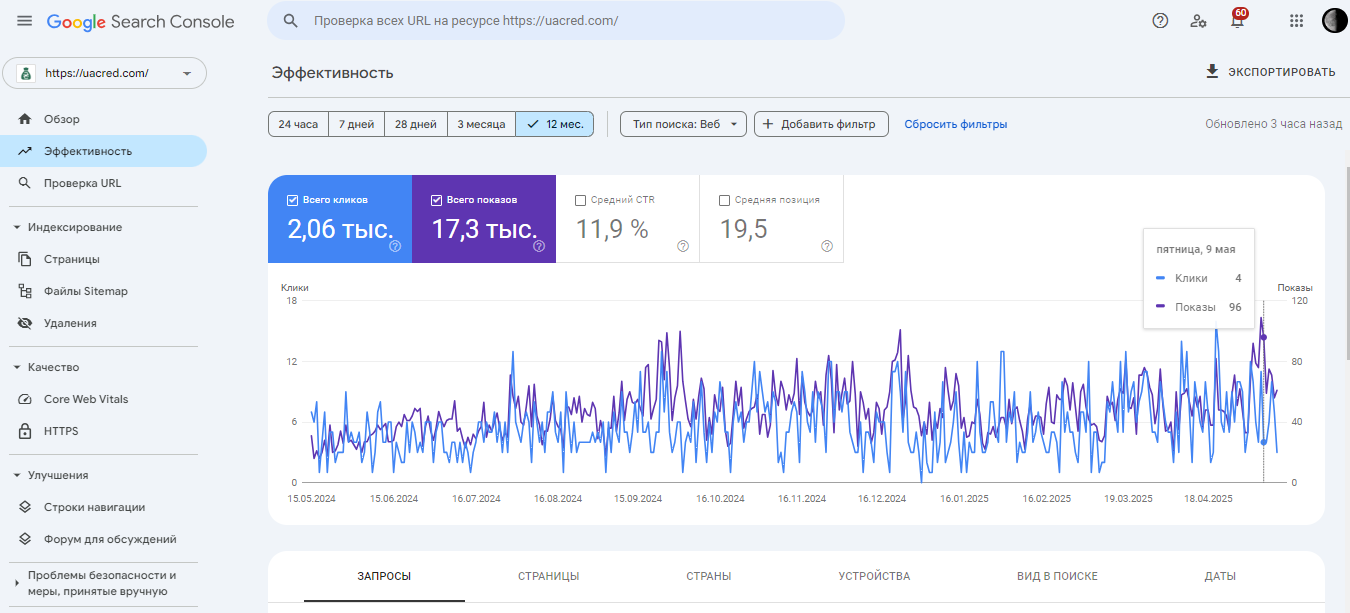The height and width of the screenshot is (613, 1350).
Task: Click the Add filter button
Action: pos(820,124)
